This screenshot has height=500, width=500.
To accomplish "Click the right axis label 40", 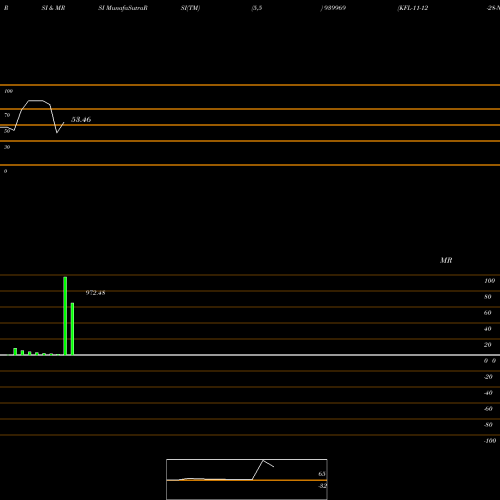I will [488, 329].
